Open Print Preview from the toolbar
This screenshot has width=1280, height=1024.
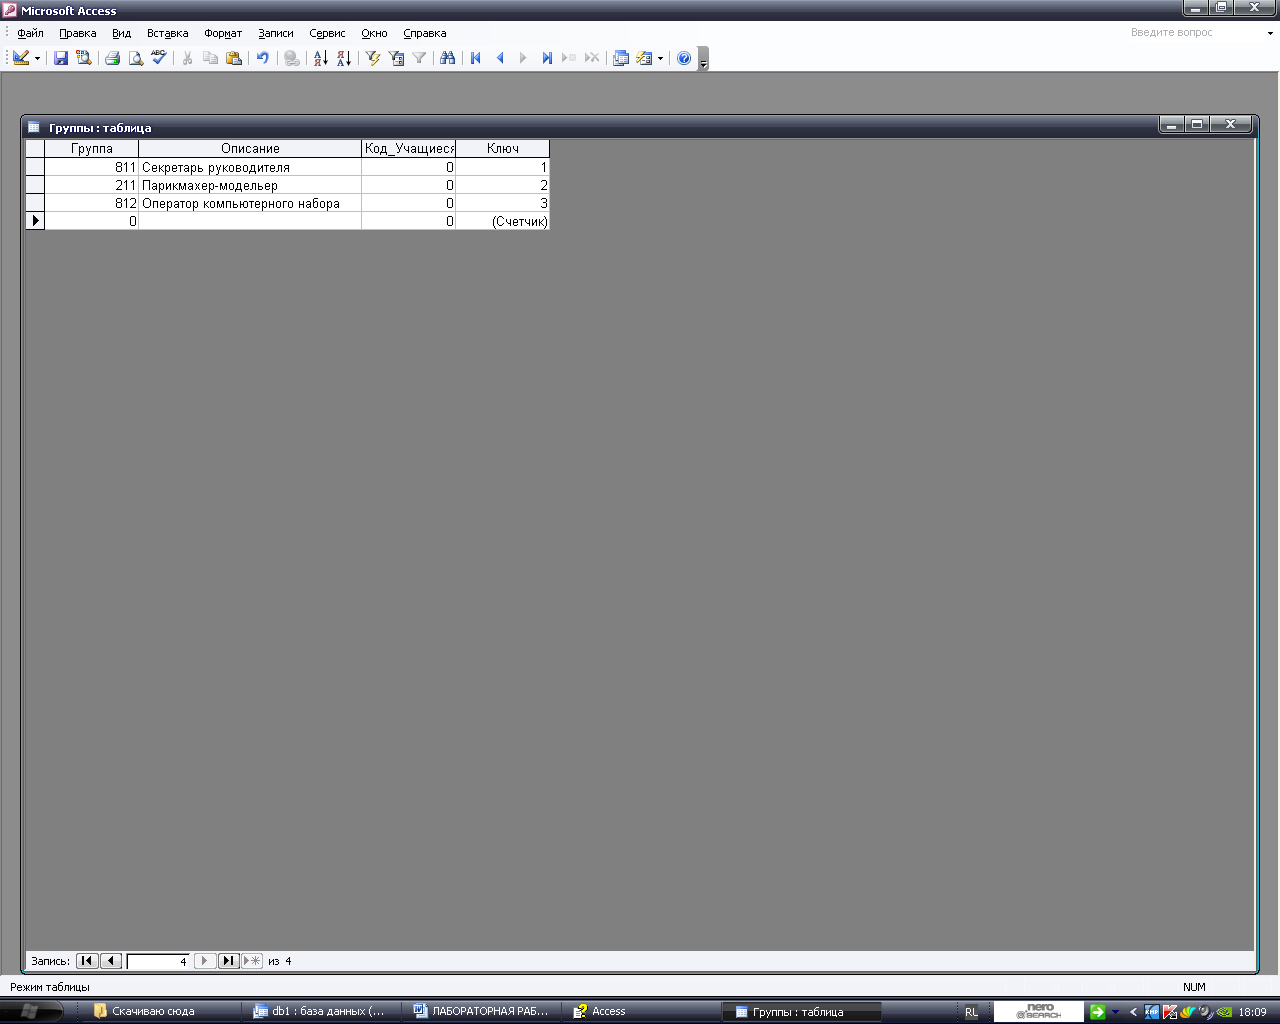[x=135, y=58]
